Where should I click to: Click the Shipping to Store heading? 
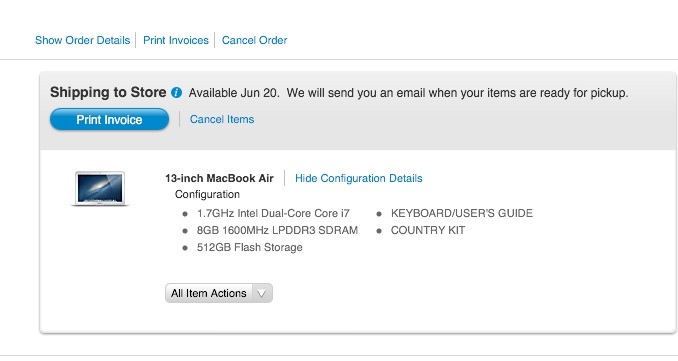[x=108, y=92]
